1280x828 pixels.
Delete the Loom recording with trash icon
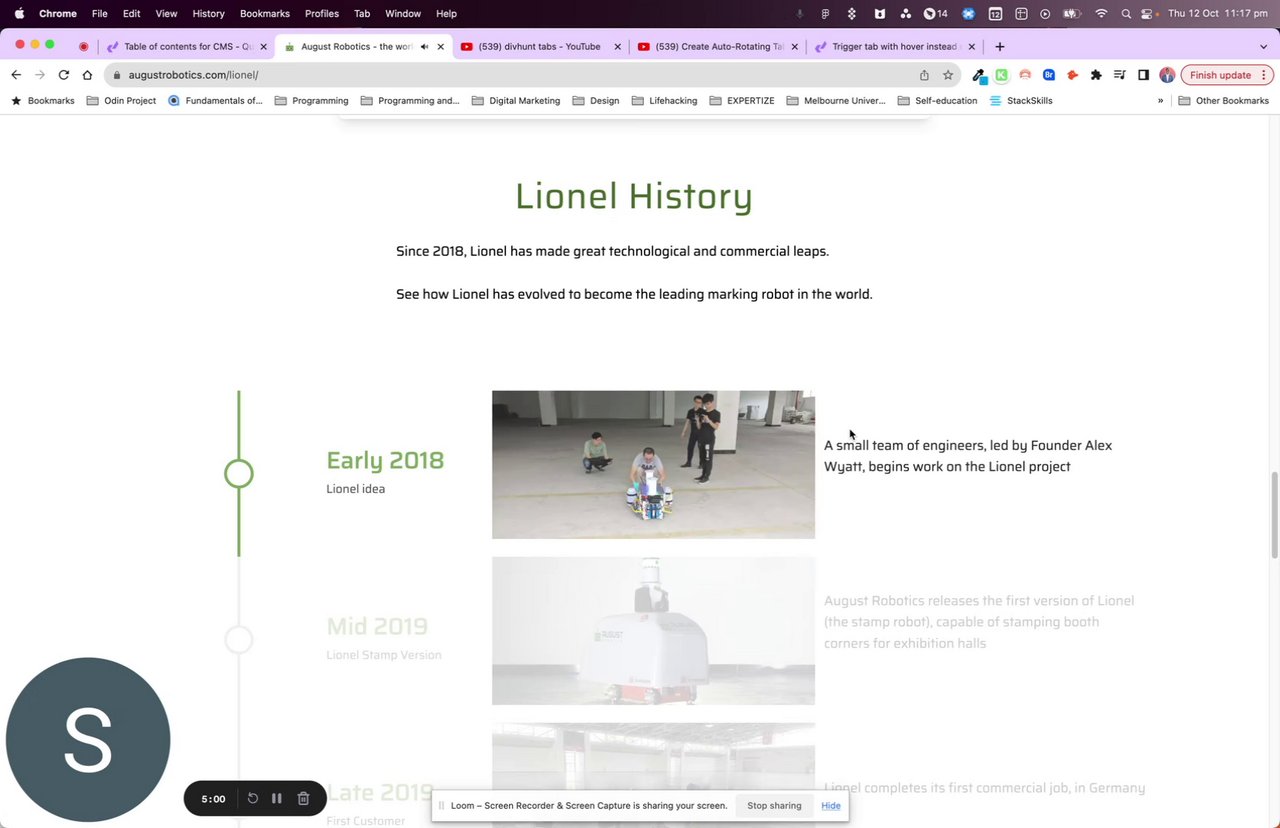pyautogui.click(x=303, y=798)
